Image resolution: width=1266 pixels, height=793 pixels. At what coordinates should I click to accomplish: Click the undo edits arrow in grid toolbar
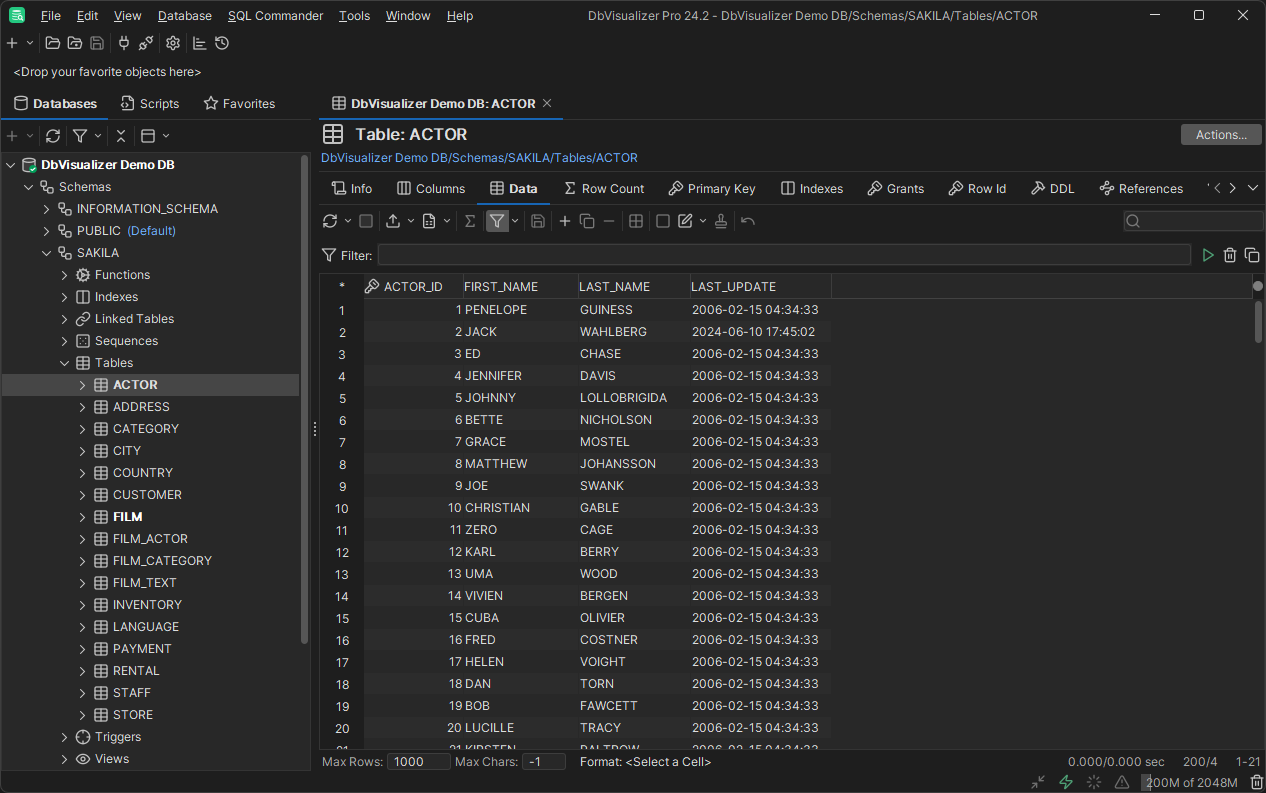[748, 221]
